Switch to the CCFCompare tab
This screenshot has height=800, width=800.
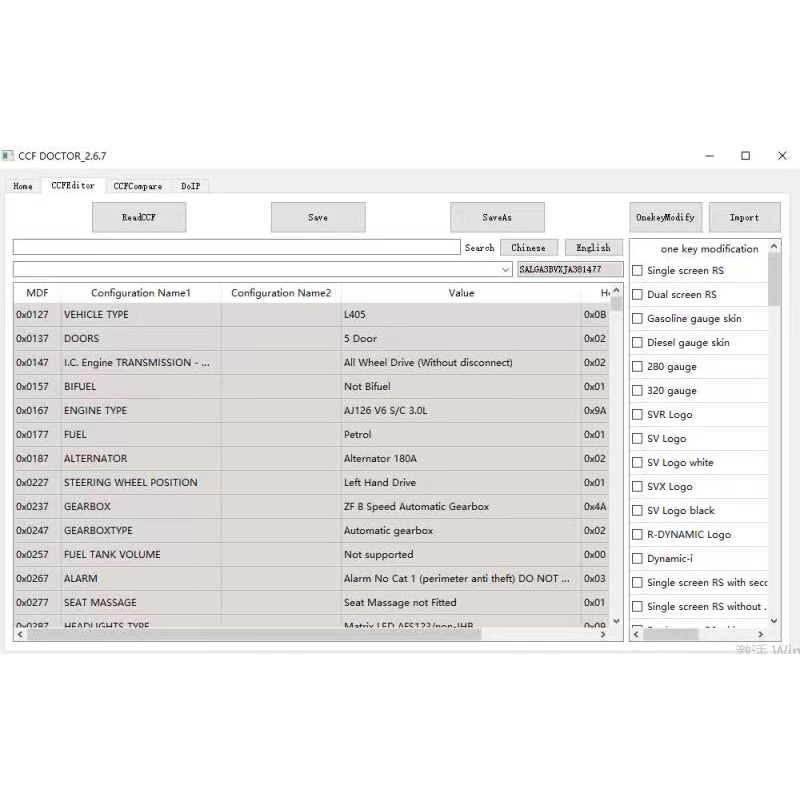(138, 186)
